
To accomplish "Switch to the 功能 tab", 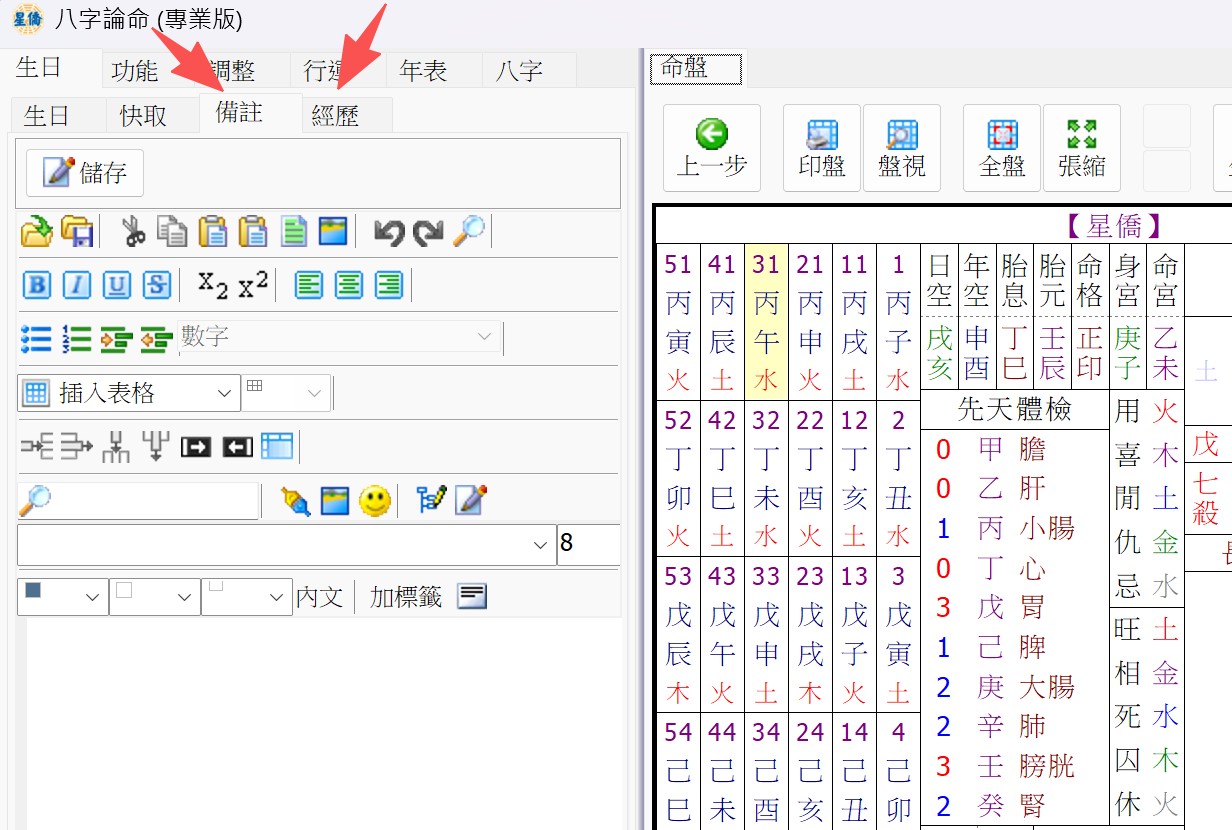I will 135,71.
